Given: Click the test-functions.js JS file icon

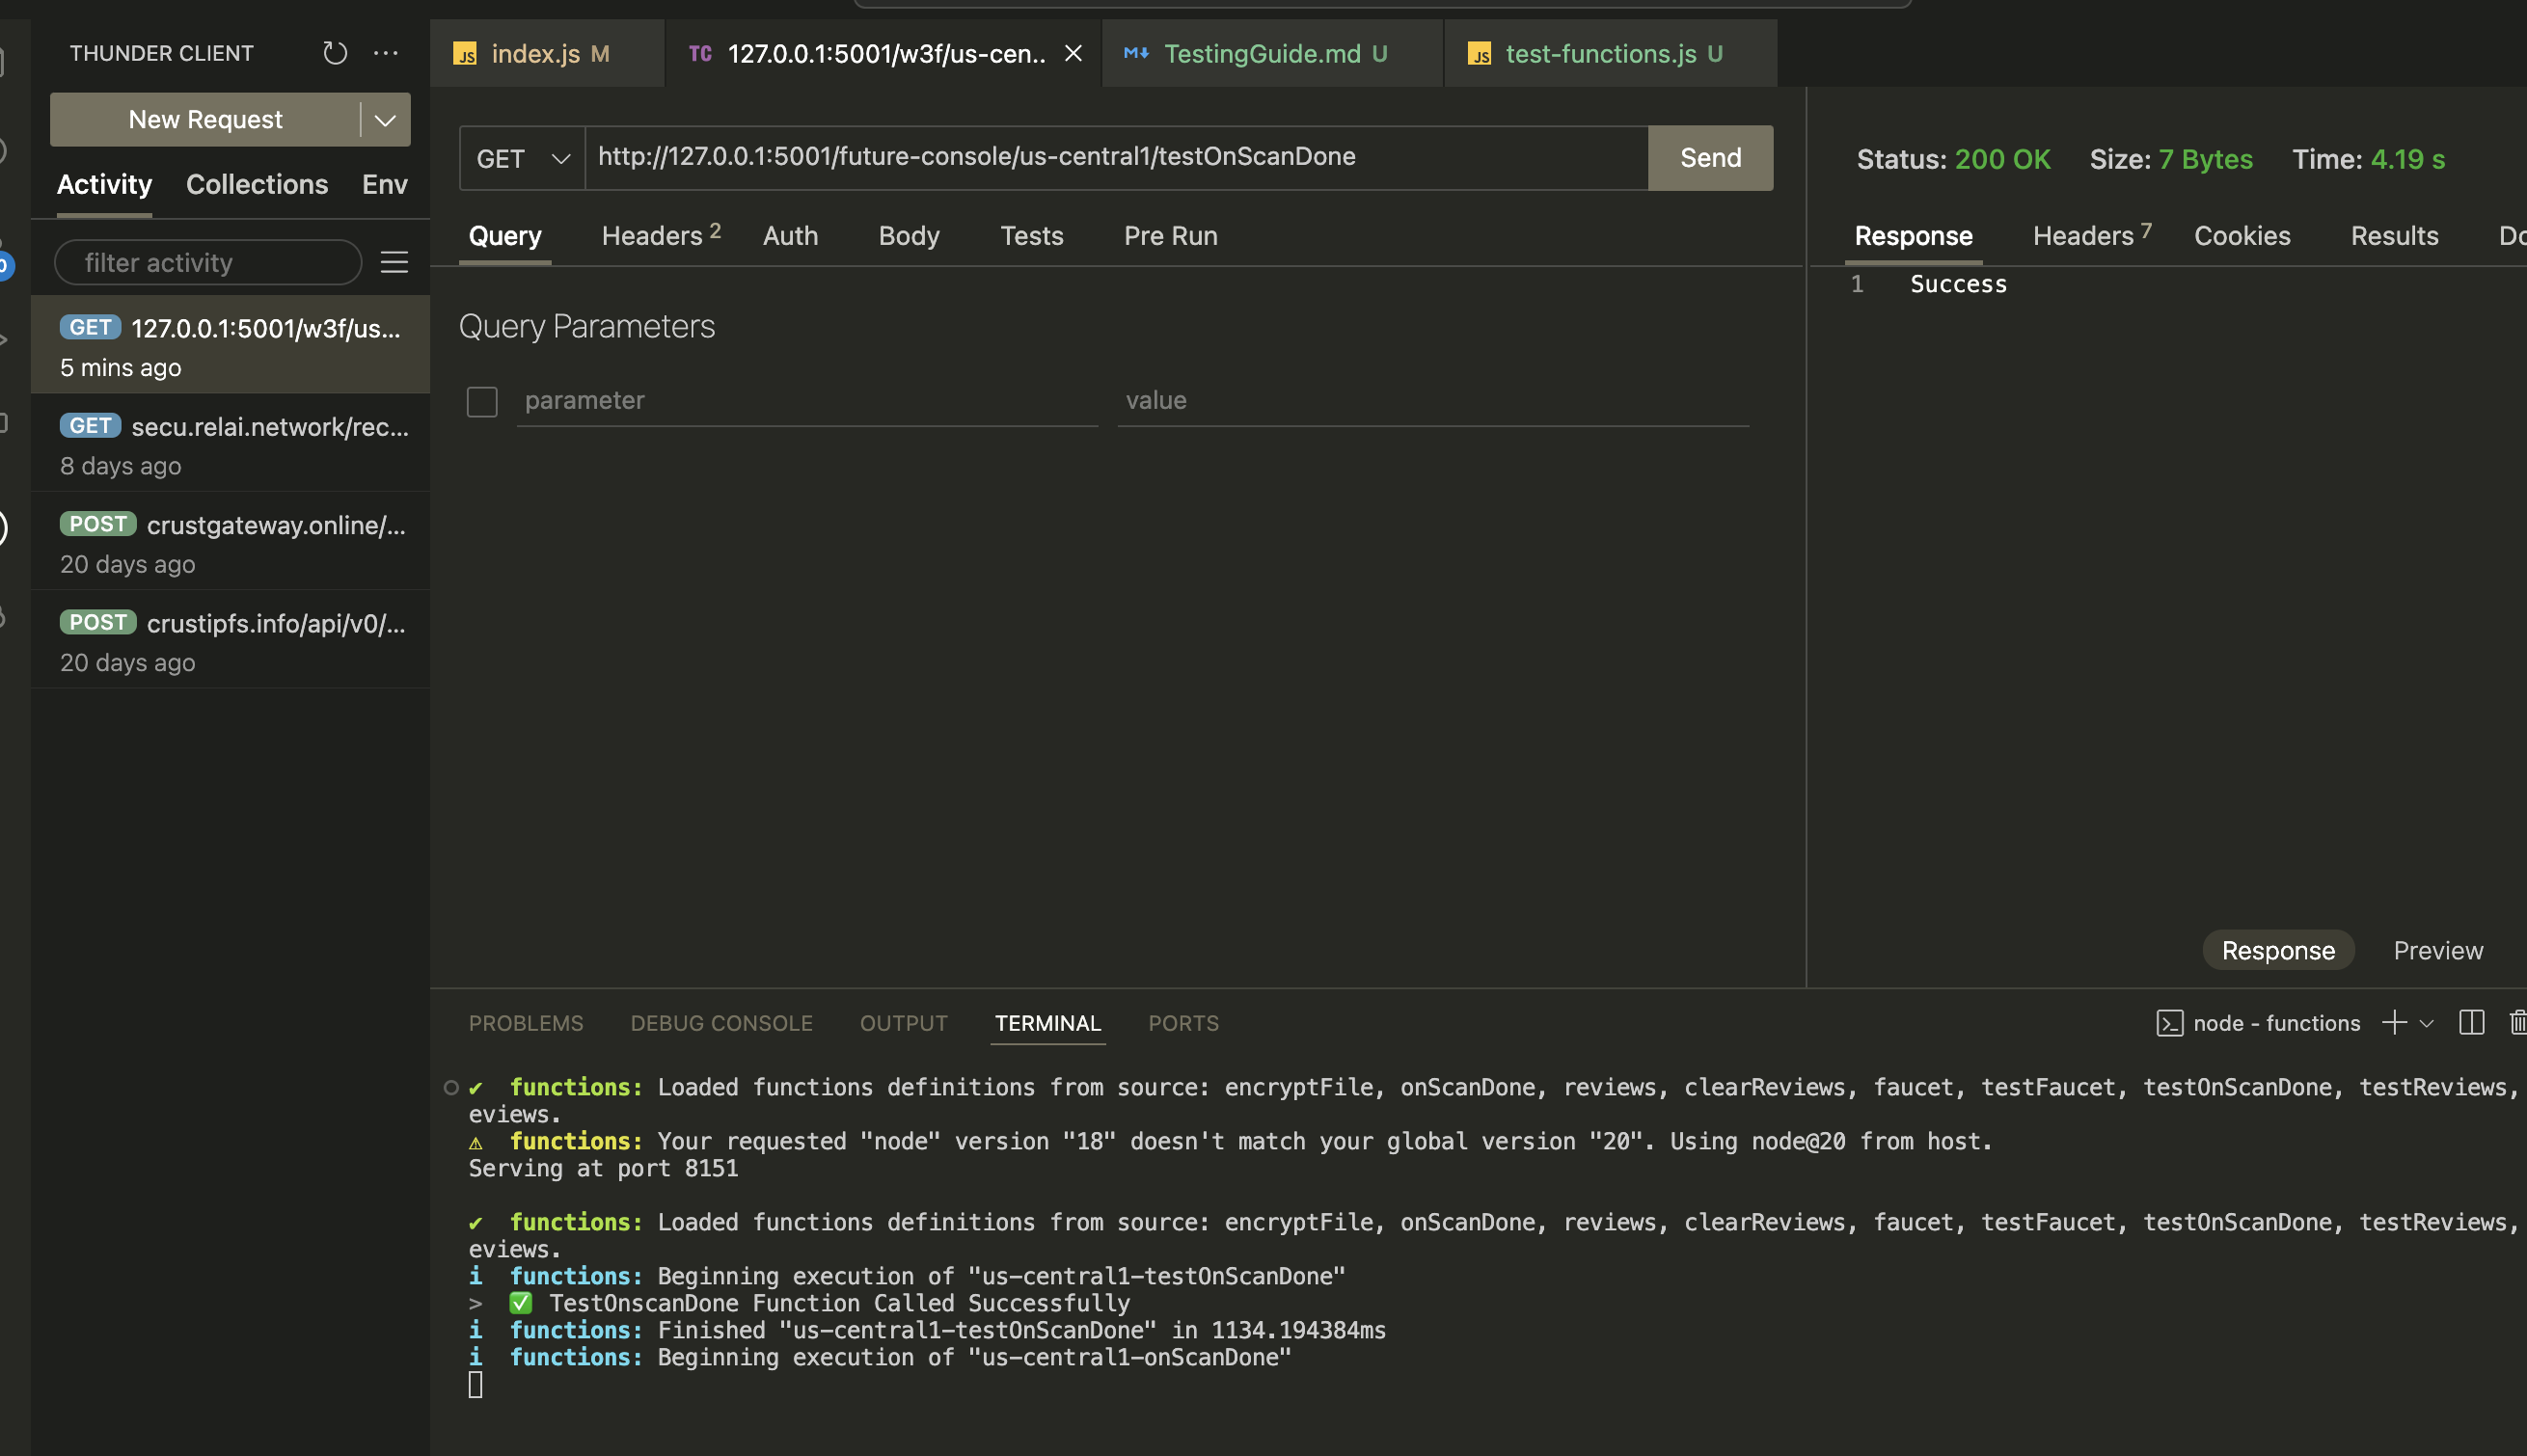Looking at the screenshot, I should click(1479, 54).
